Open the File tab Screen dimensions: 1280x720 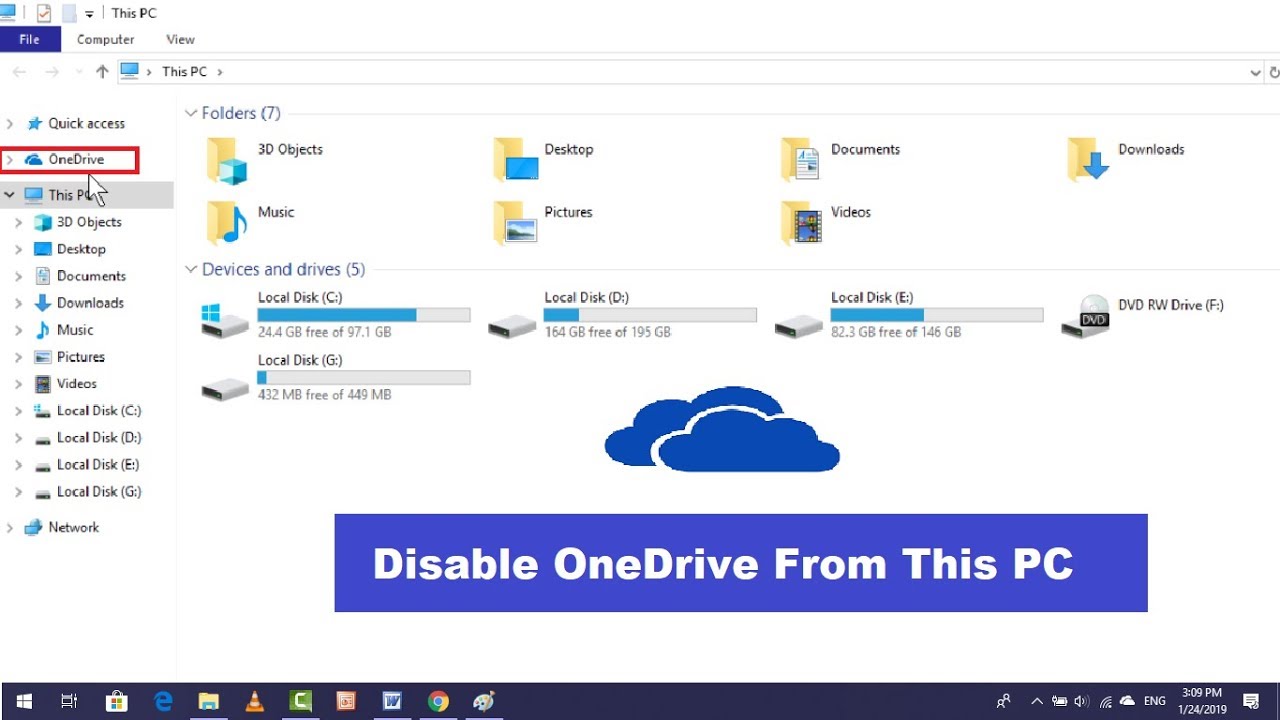(x=30, y=39)
